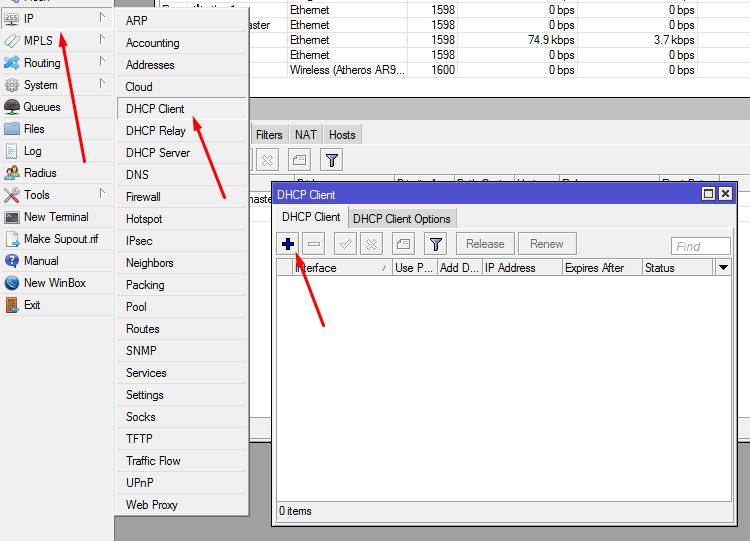Expand the column selector dropdown arrow

pyautogui.click(x=724, y=268)
